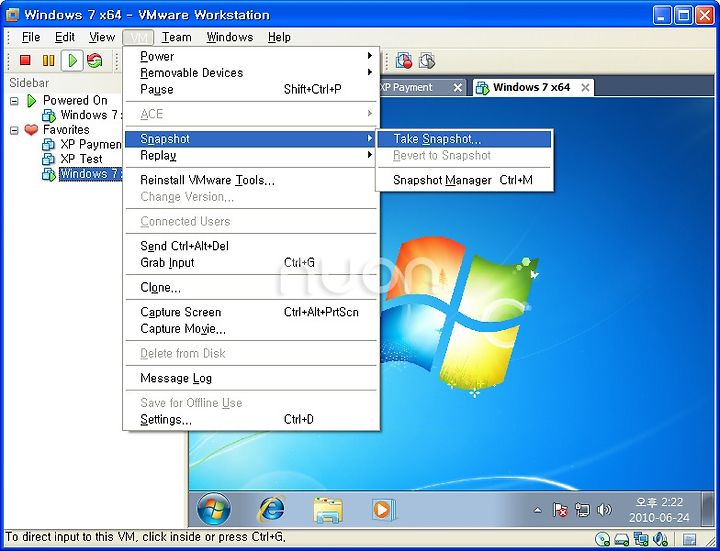
Task: Select Pause in the VM menu
Action: coord(251,89)
